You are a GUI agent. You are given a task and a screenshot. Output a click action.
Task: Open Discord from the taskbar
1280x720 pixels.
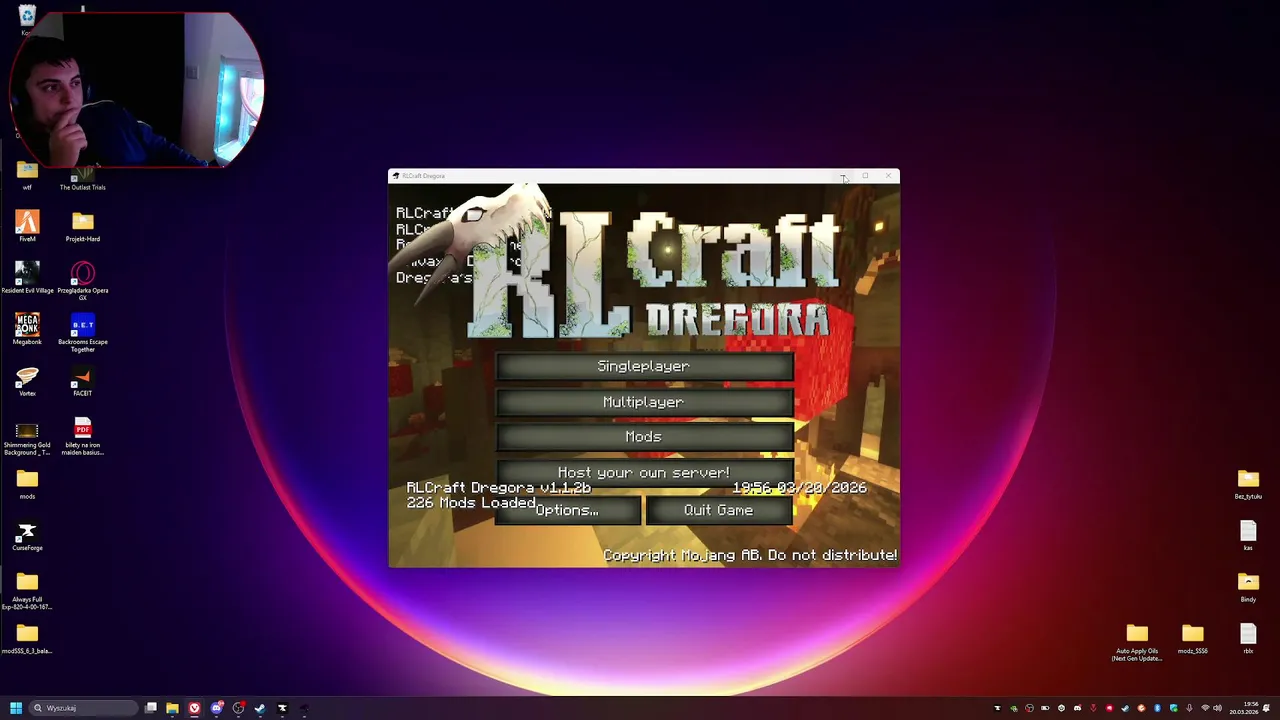coord(216,708)
